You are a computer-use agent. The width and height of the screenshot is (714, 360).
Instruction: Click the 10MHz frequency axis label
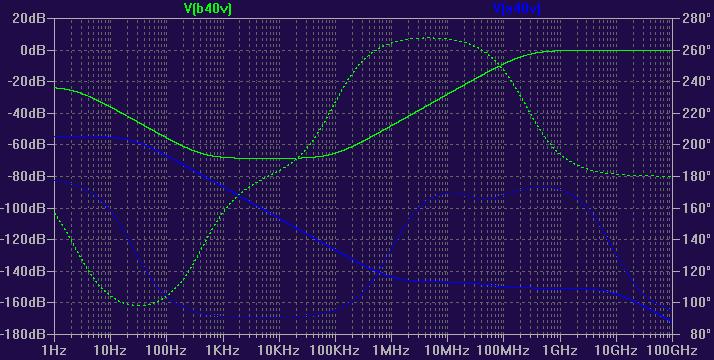(x=447, y=350)
